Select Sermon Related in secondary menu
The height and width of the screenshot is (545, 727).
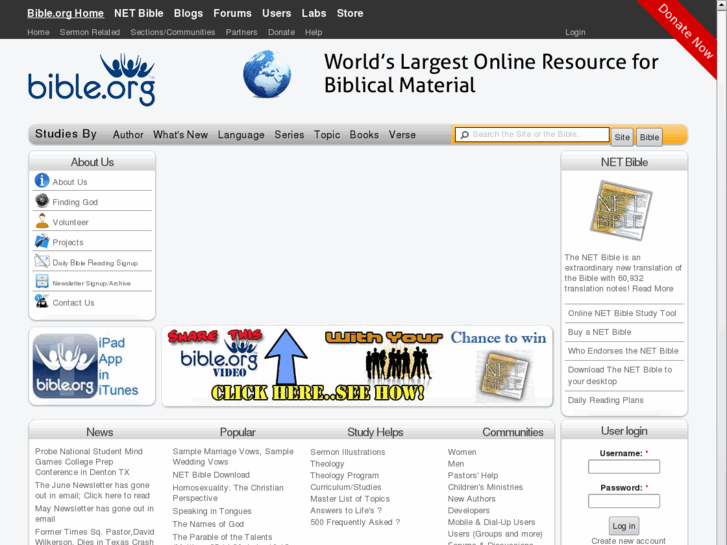[89, 32]
